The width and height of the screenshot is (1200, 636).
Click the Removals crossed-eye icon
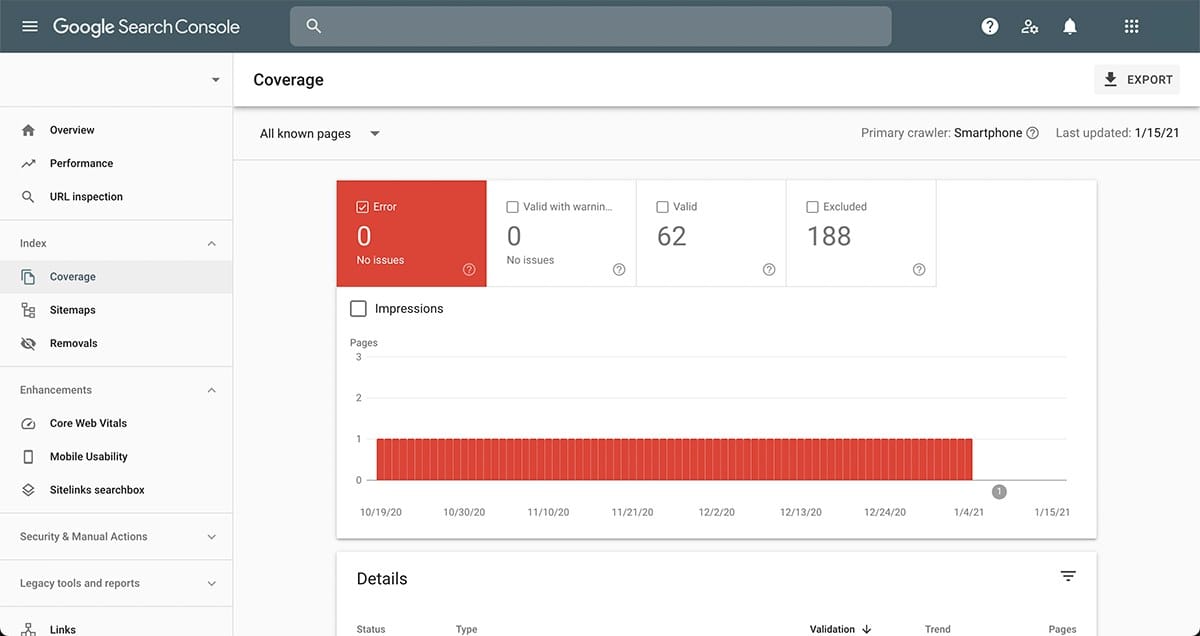pos(28,343)
